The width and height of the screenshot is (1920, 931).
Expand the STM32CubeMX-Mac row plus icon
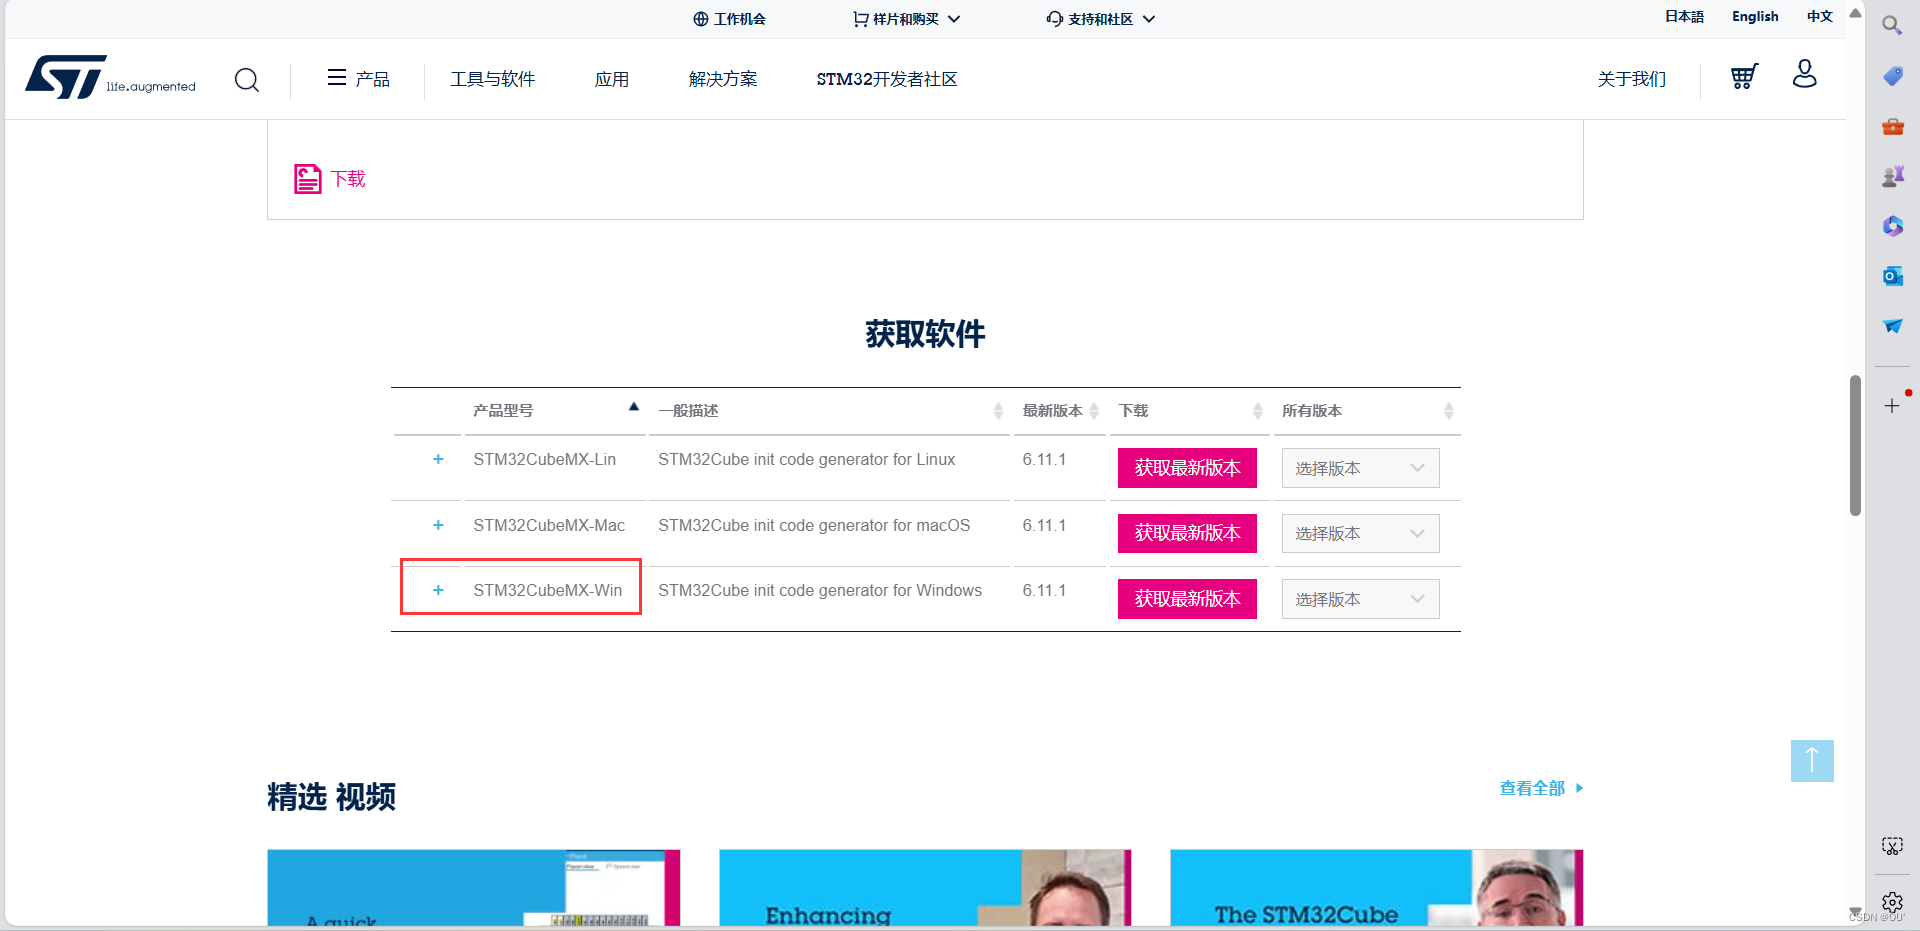click(x=438, y=525)
